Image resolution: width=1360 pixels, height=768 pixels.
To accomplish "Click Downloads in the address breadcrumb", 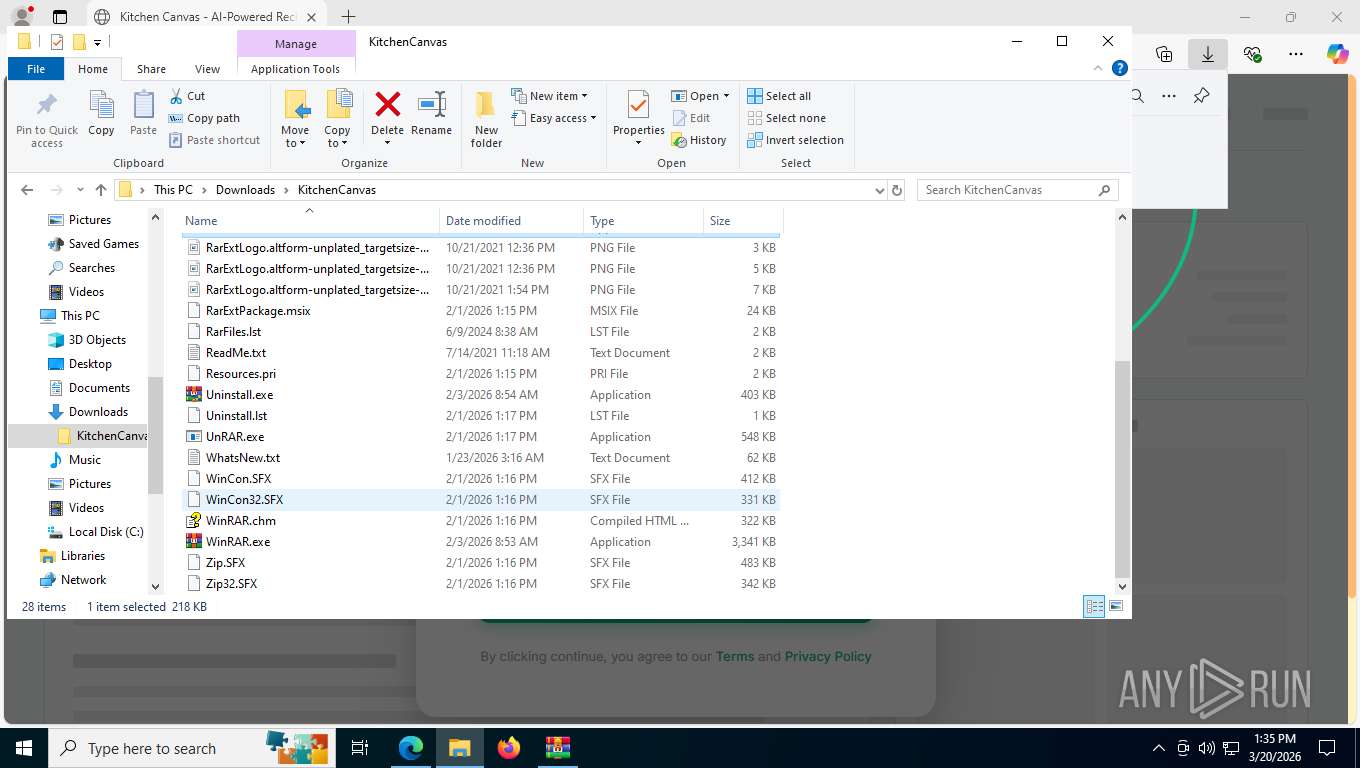I will click(x=245, y=190).
